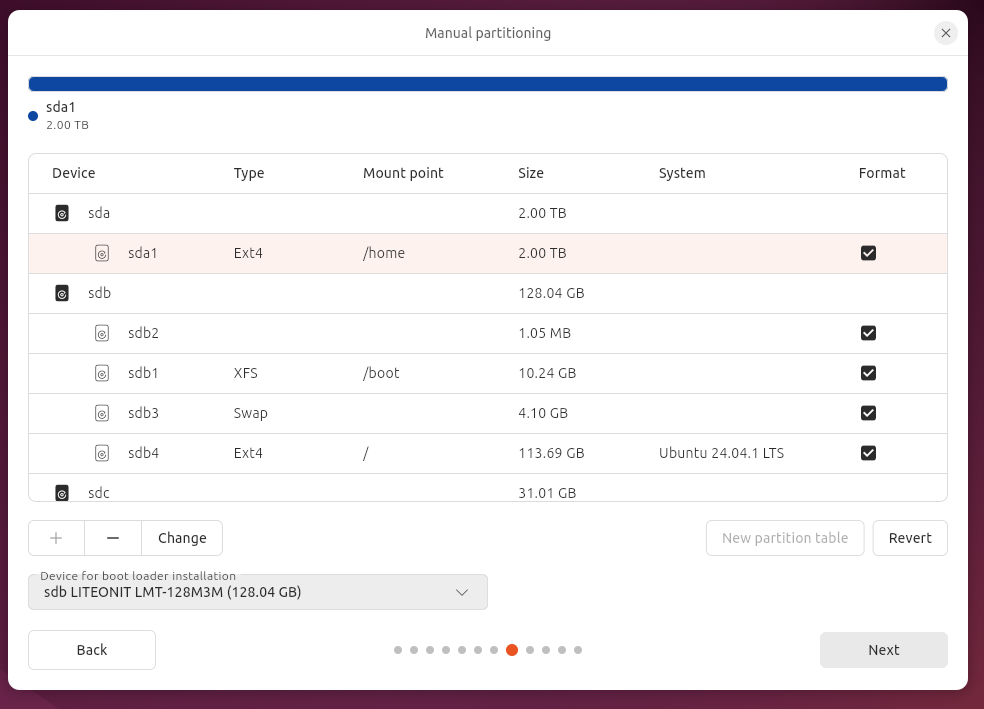Toggle Format checkbox for sdb1 XFS partition

868,373
